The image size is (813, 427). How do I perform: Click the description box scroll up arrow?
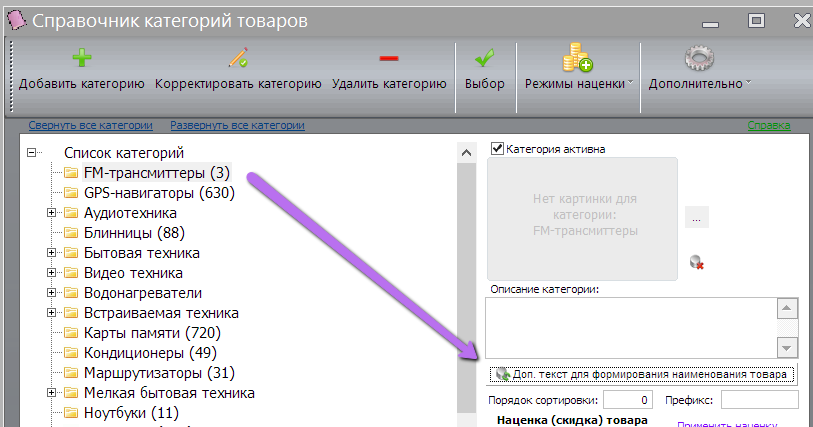click(787, 308)
